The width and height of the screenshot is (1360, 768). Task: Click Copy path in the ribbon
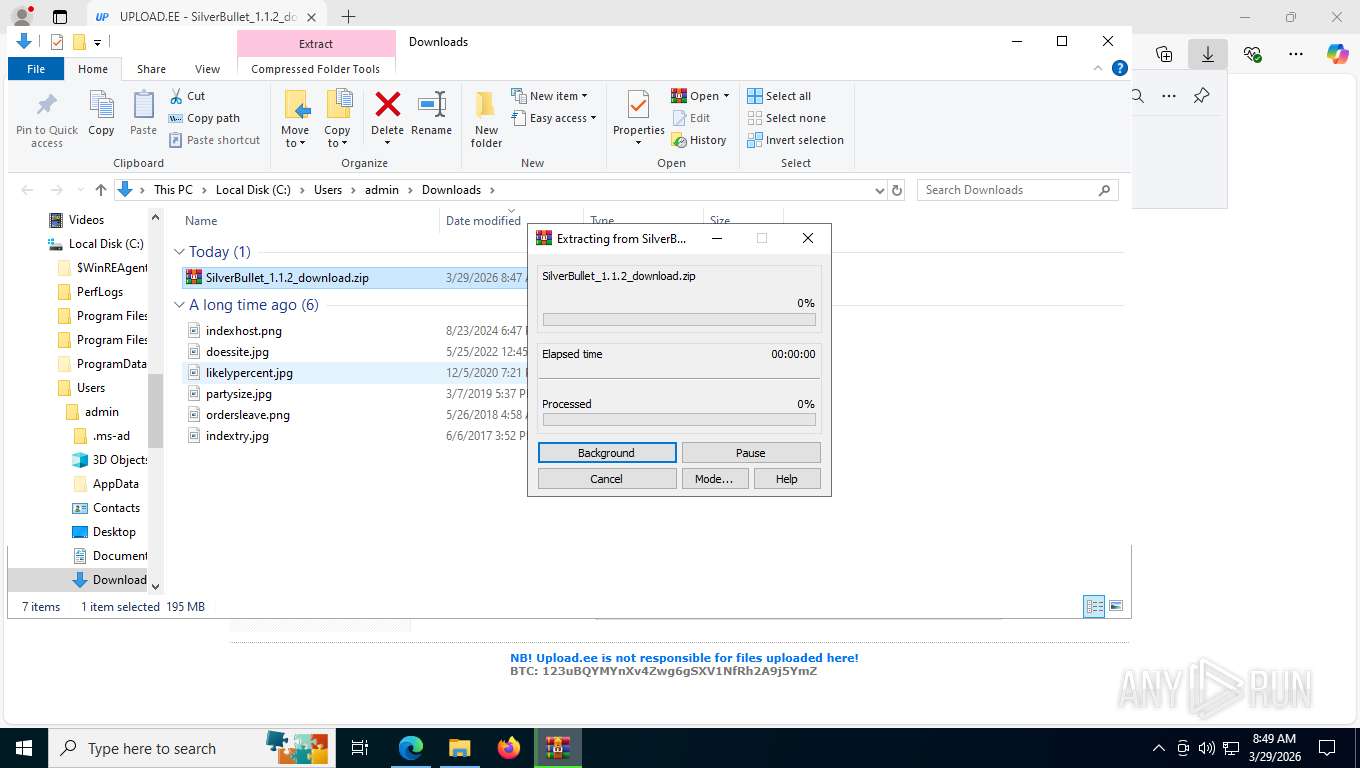(204, 118)
